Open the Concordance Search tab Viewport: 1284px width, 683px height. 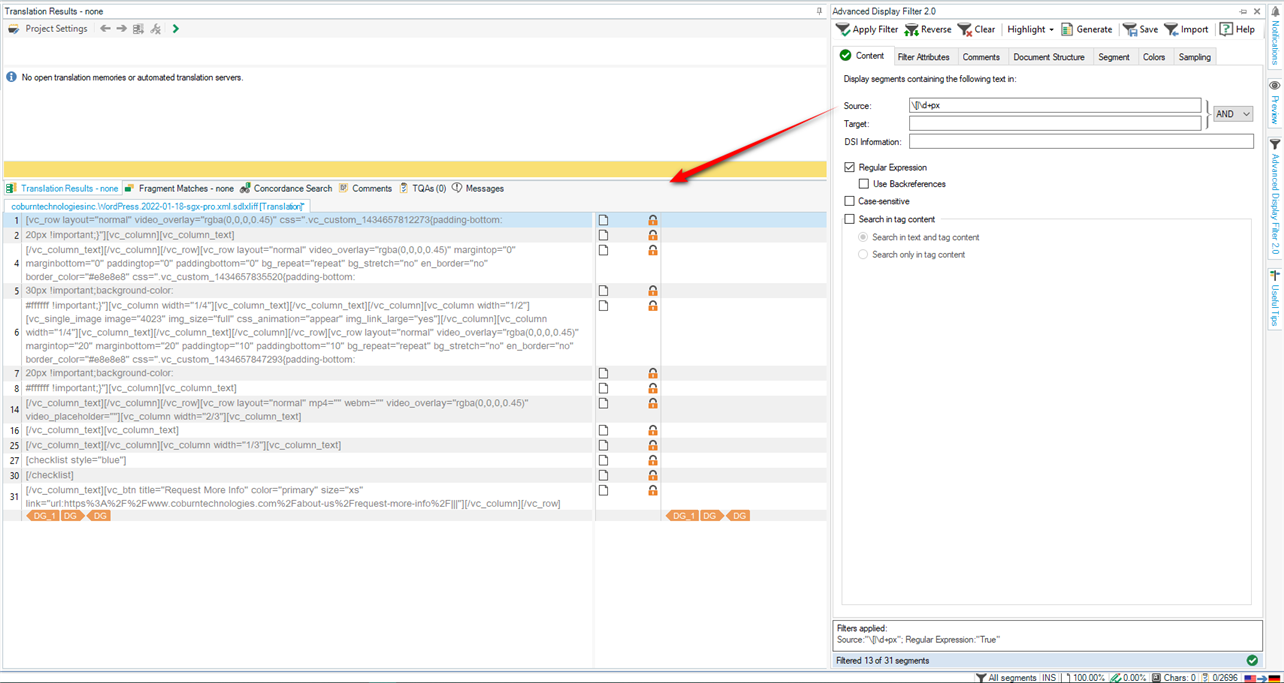(286, 188)
